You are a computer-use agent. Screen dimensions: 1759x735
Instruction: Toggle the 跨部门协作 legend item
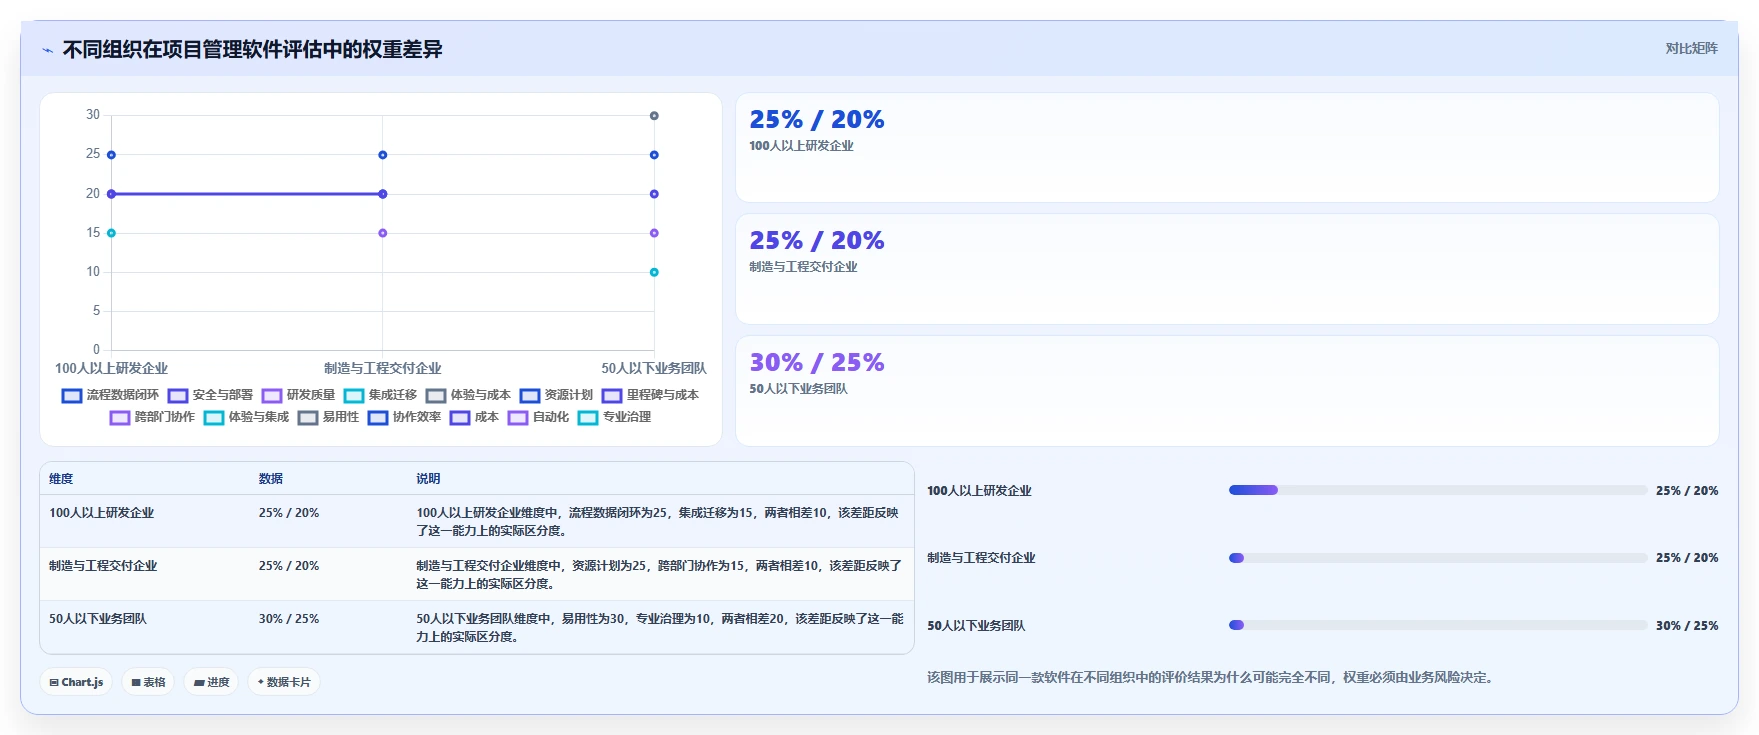point(152,417)
